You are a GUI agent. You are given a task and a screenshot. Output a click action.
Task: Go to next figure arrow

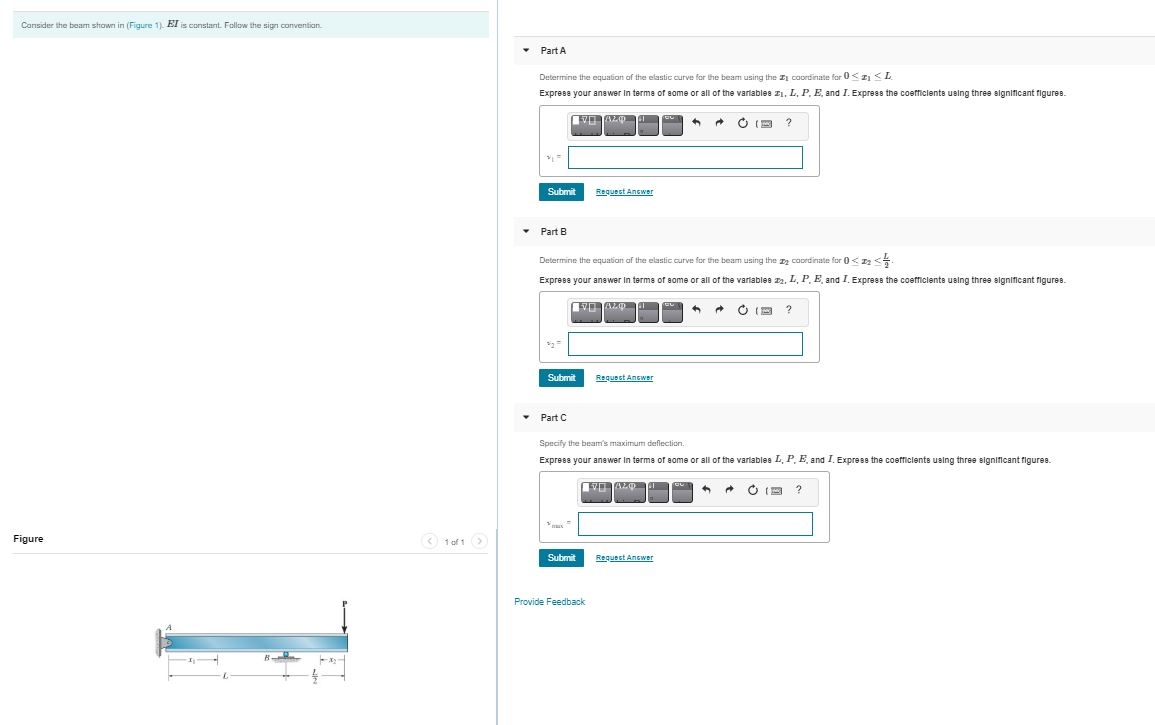(x=479, y=542)
